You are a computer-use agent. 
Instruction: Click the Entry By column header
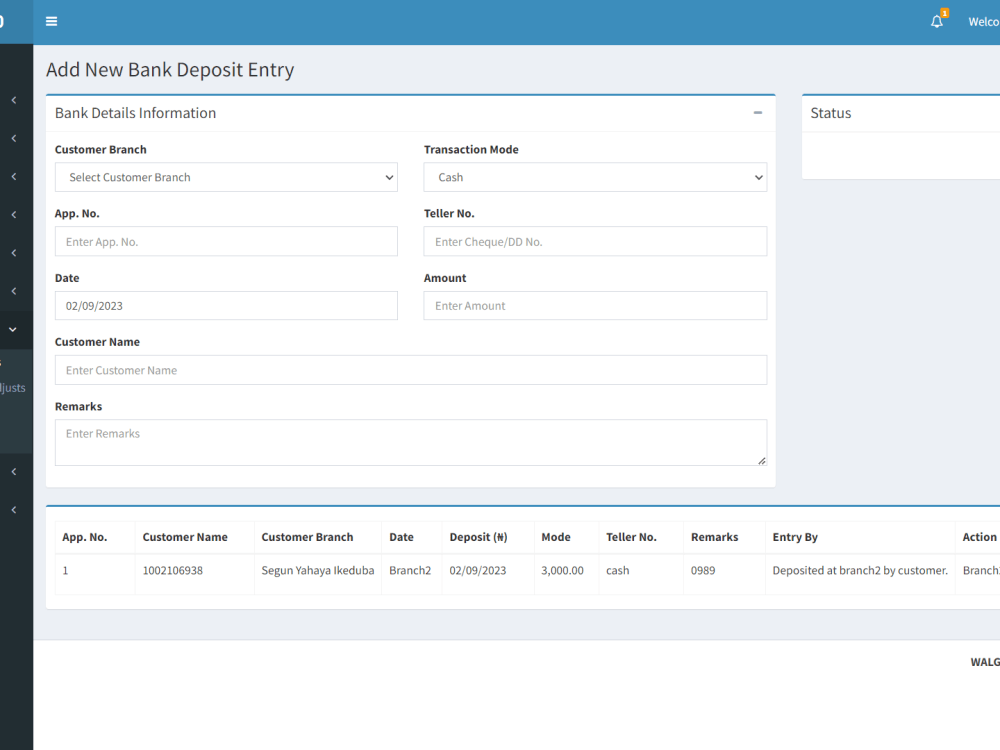tap(795, 537)
